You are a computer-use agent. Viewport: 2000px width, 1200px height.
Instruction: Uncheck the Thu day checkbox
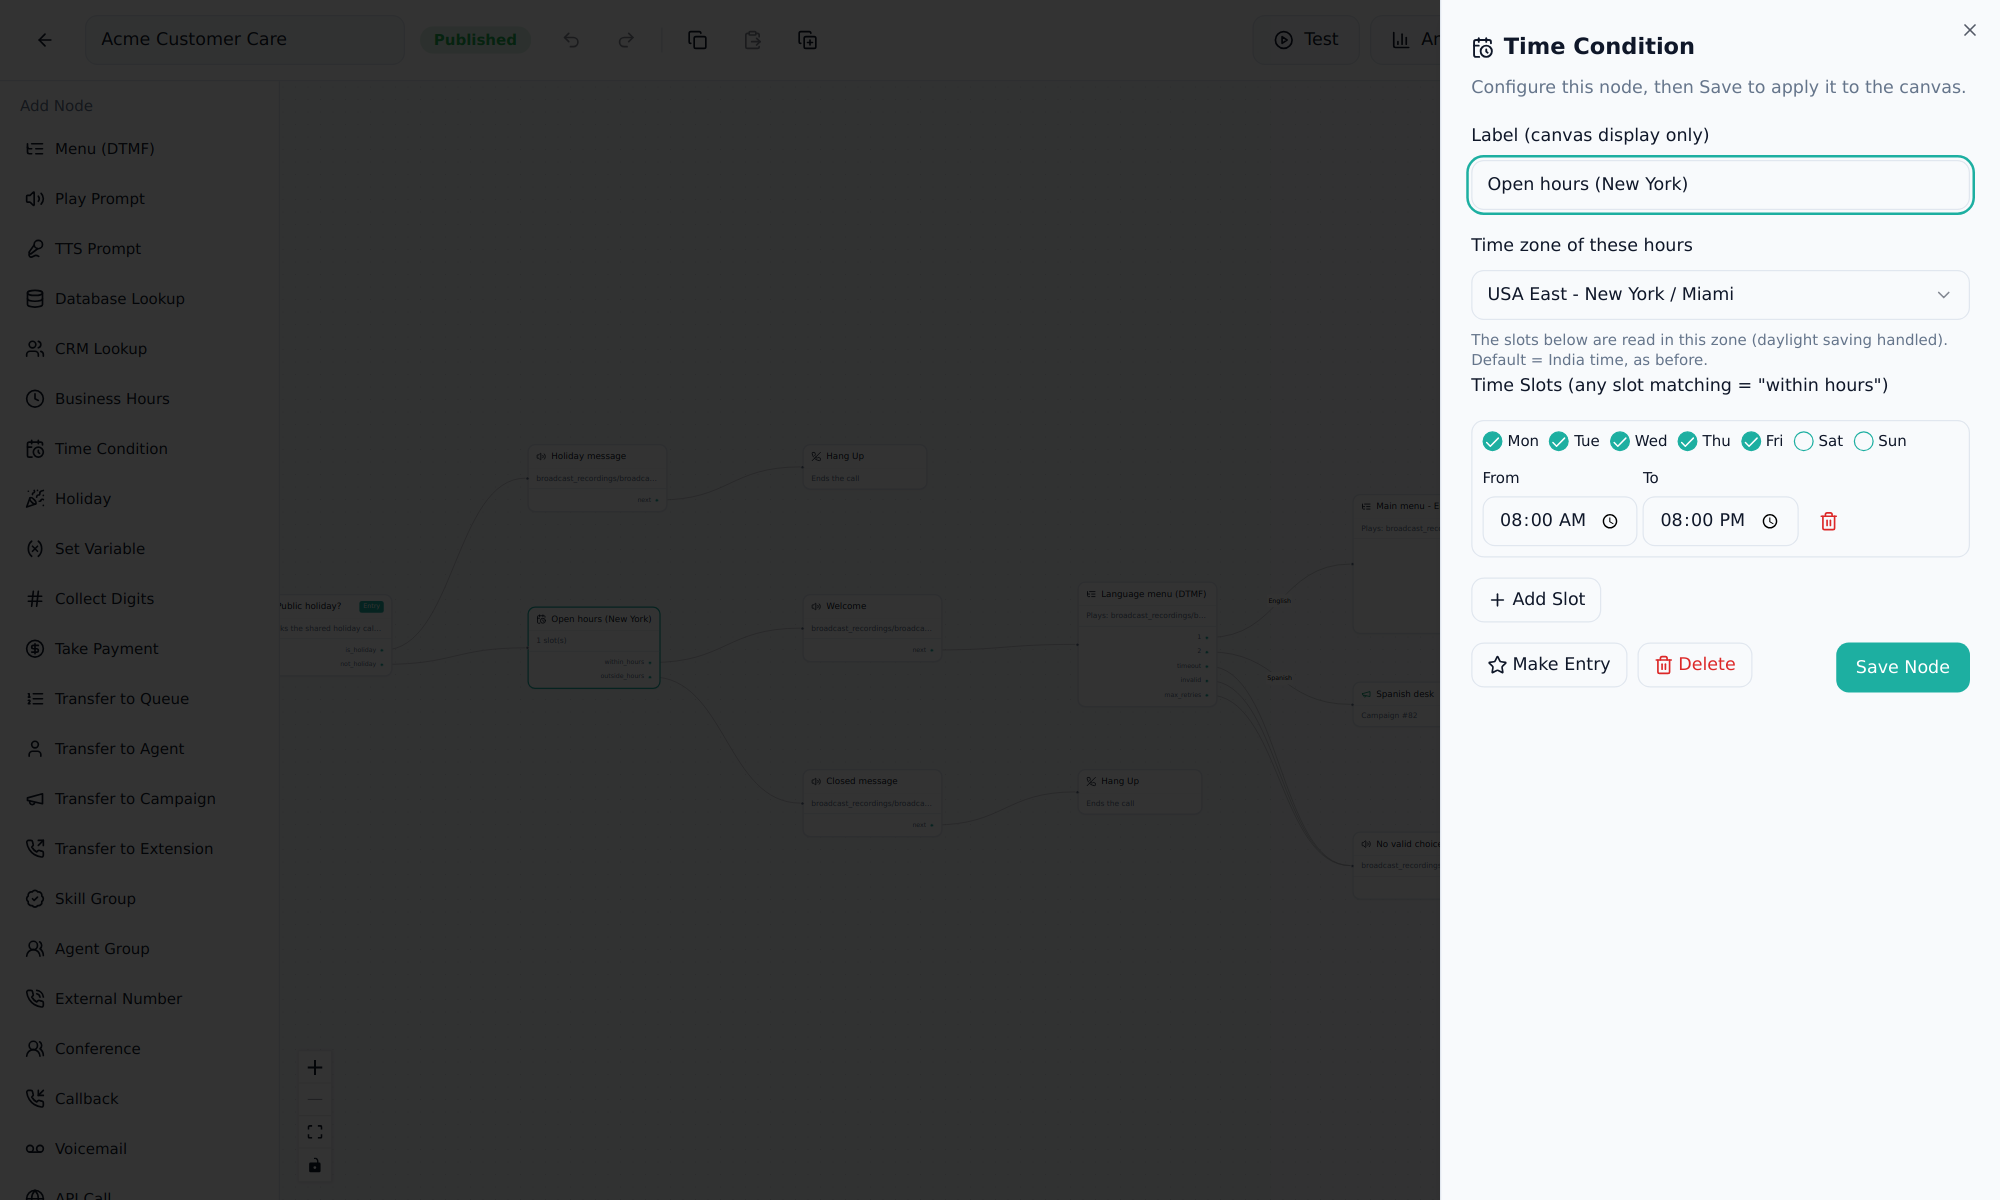tap(1687, 441)
